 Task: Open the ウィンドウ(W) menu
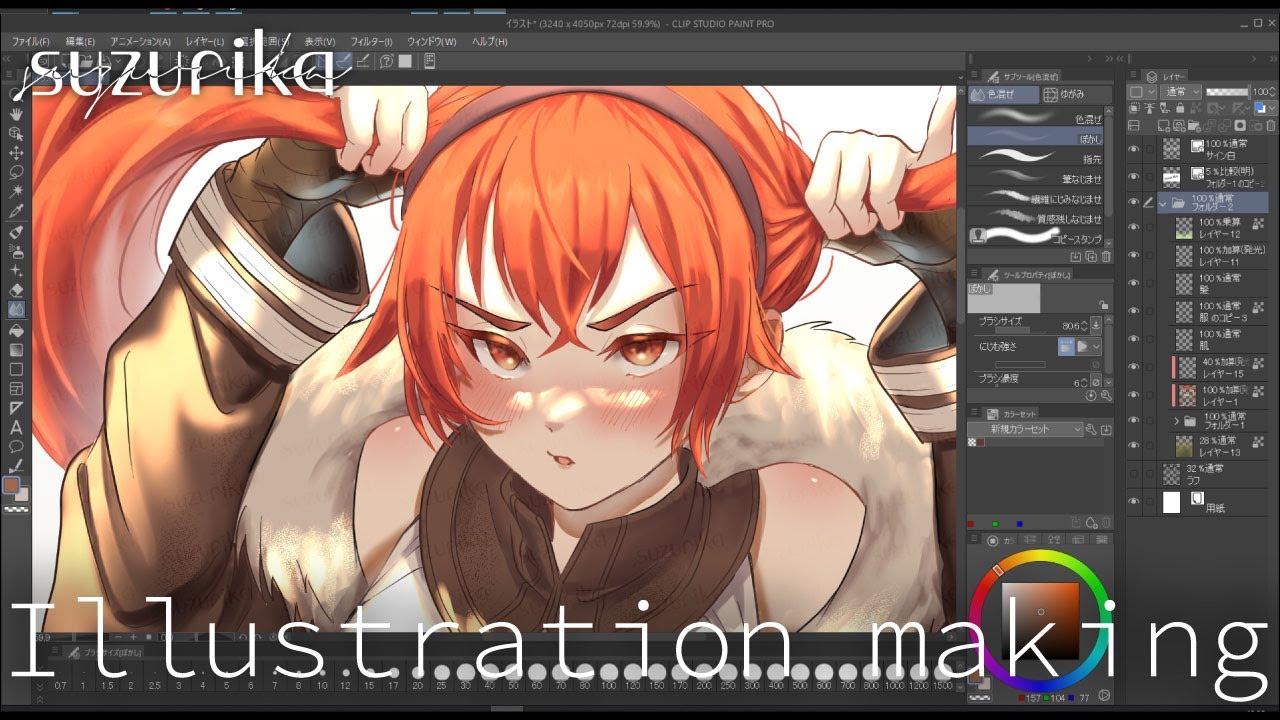pos(432,42)
